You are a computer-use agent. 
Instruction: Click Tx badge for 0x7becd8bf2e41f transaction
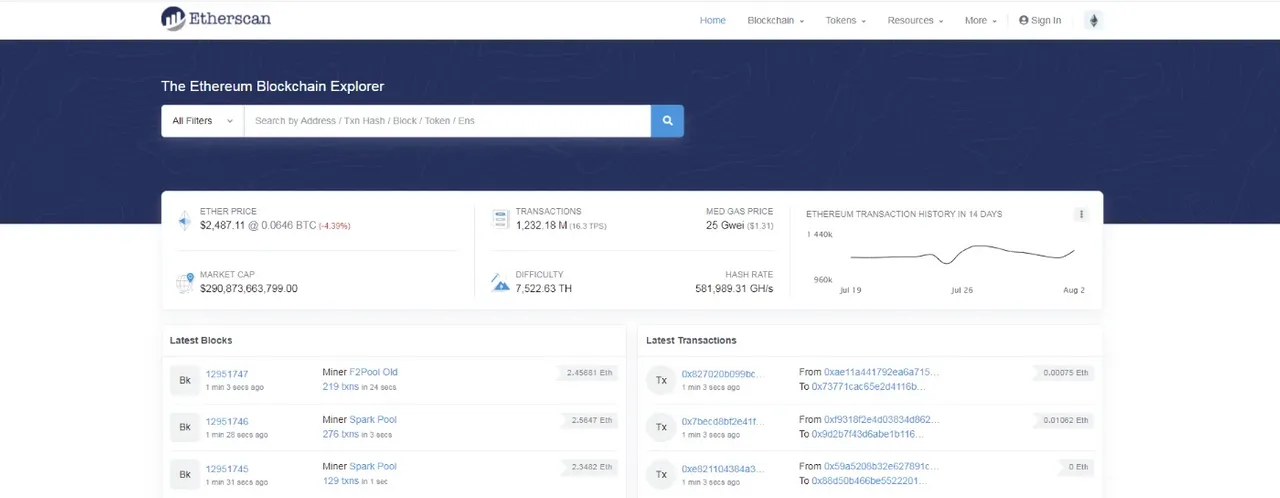661,427
